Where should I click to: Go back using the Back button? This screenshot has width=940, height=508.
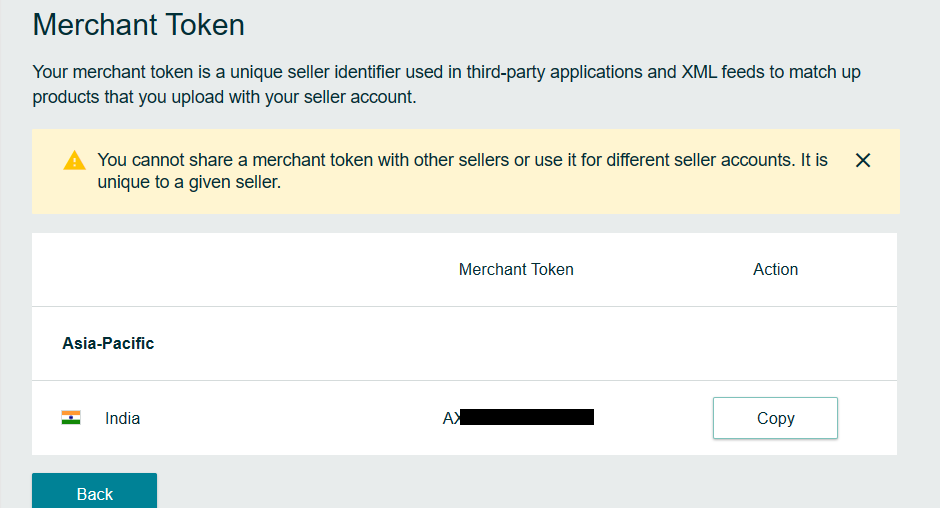click(95, 492)
